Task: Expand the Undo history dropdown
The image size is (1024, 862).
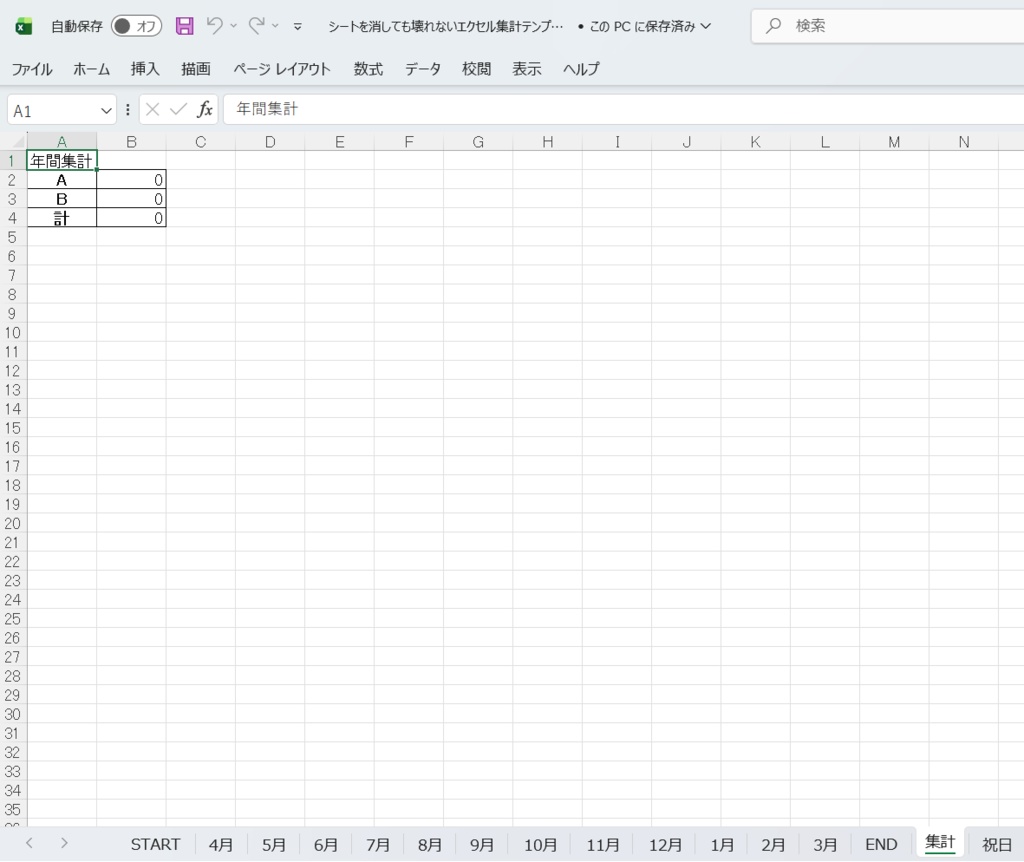Action: 233,26
